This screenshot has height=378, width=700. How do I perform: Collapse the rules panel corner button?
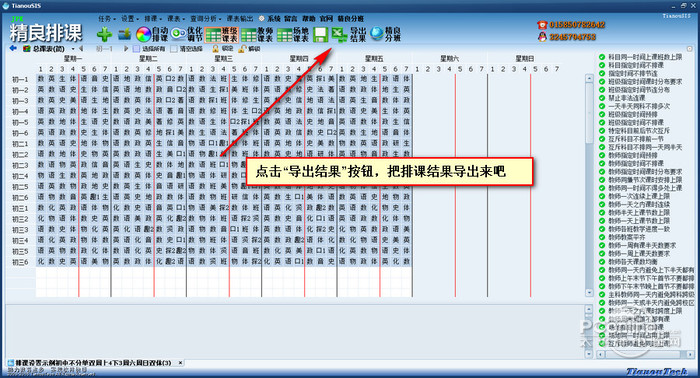[x=690, y=49]
